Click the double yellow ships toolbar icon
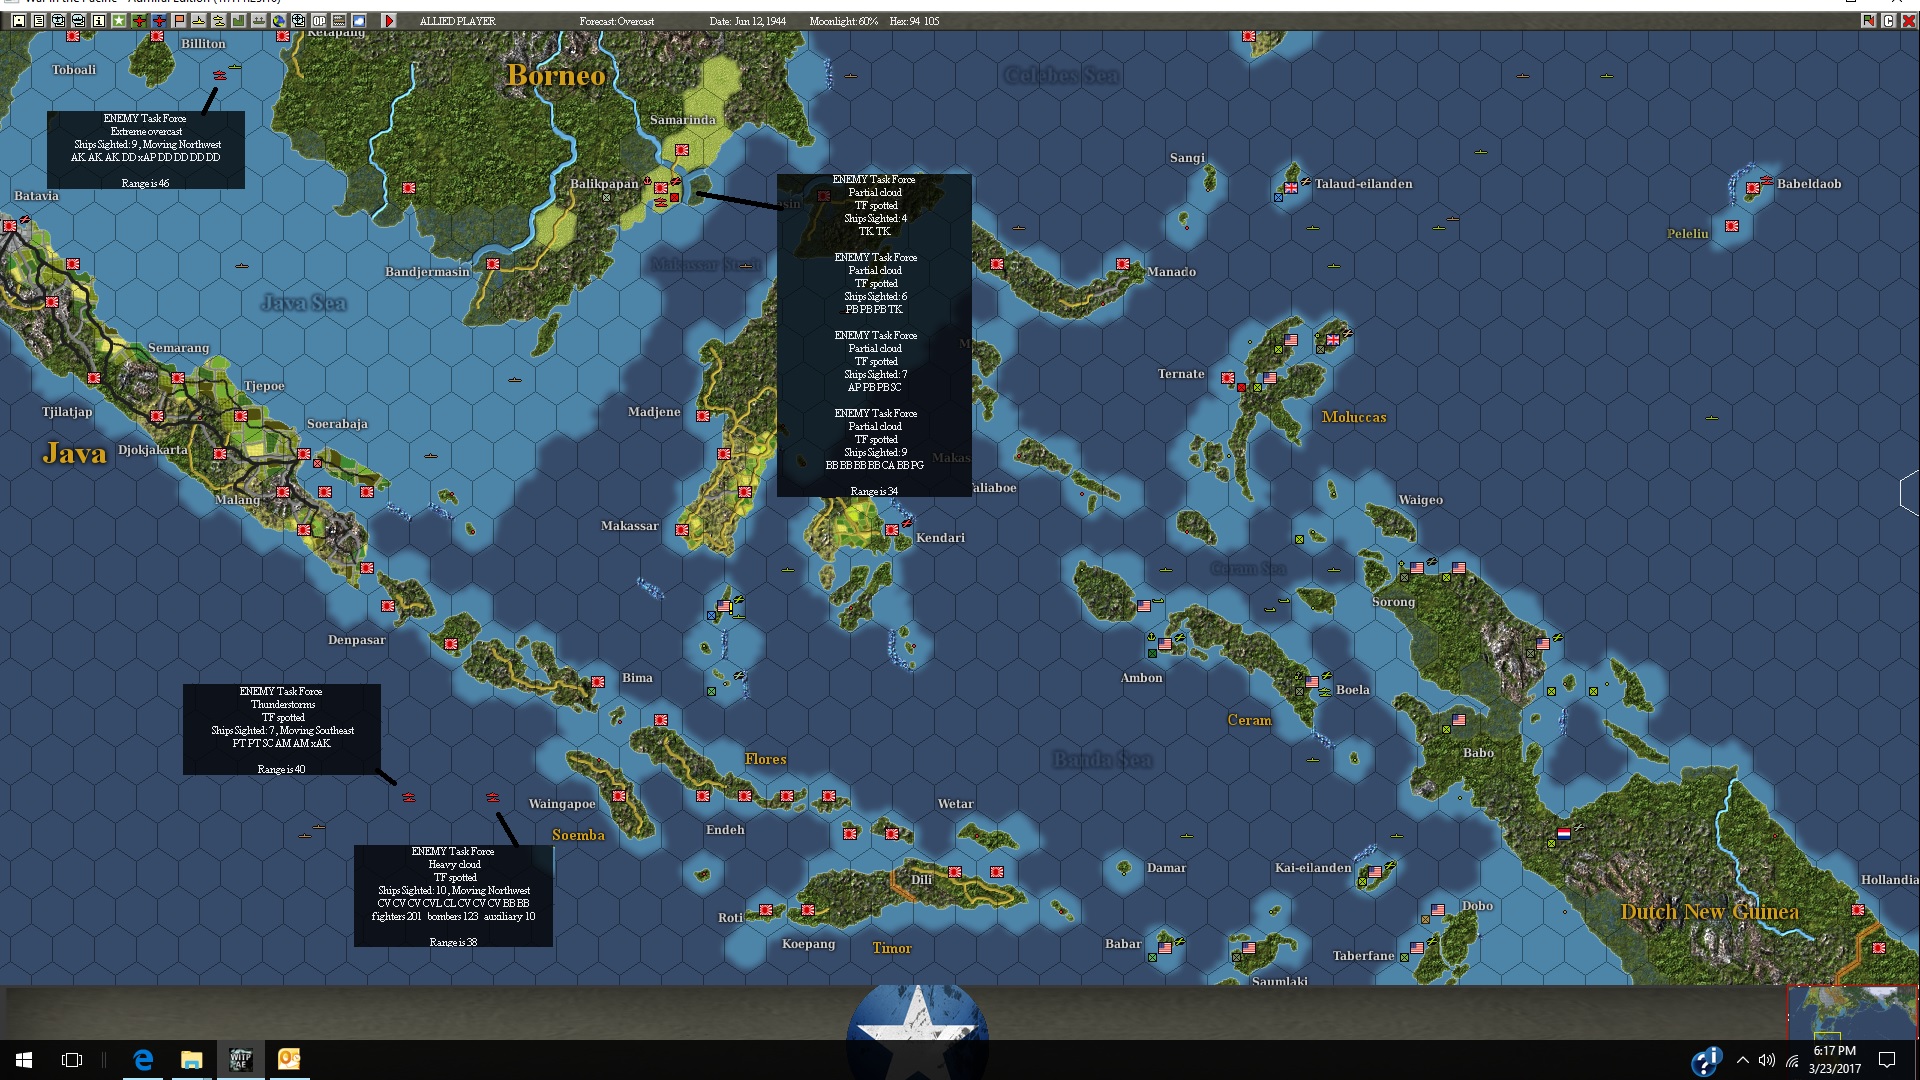 coord(219,21)
